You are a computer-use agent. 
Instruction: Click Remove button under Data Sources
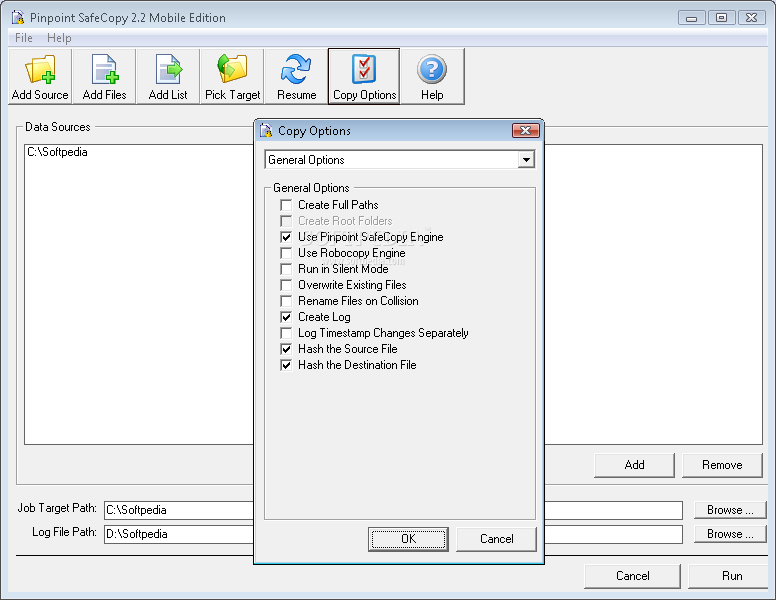[722, 465]
